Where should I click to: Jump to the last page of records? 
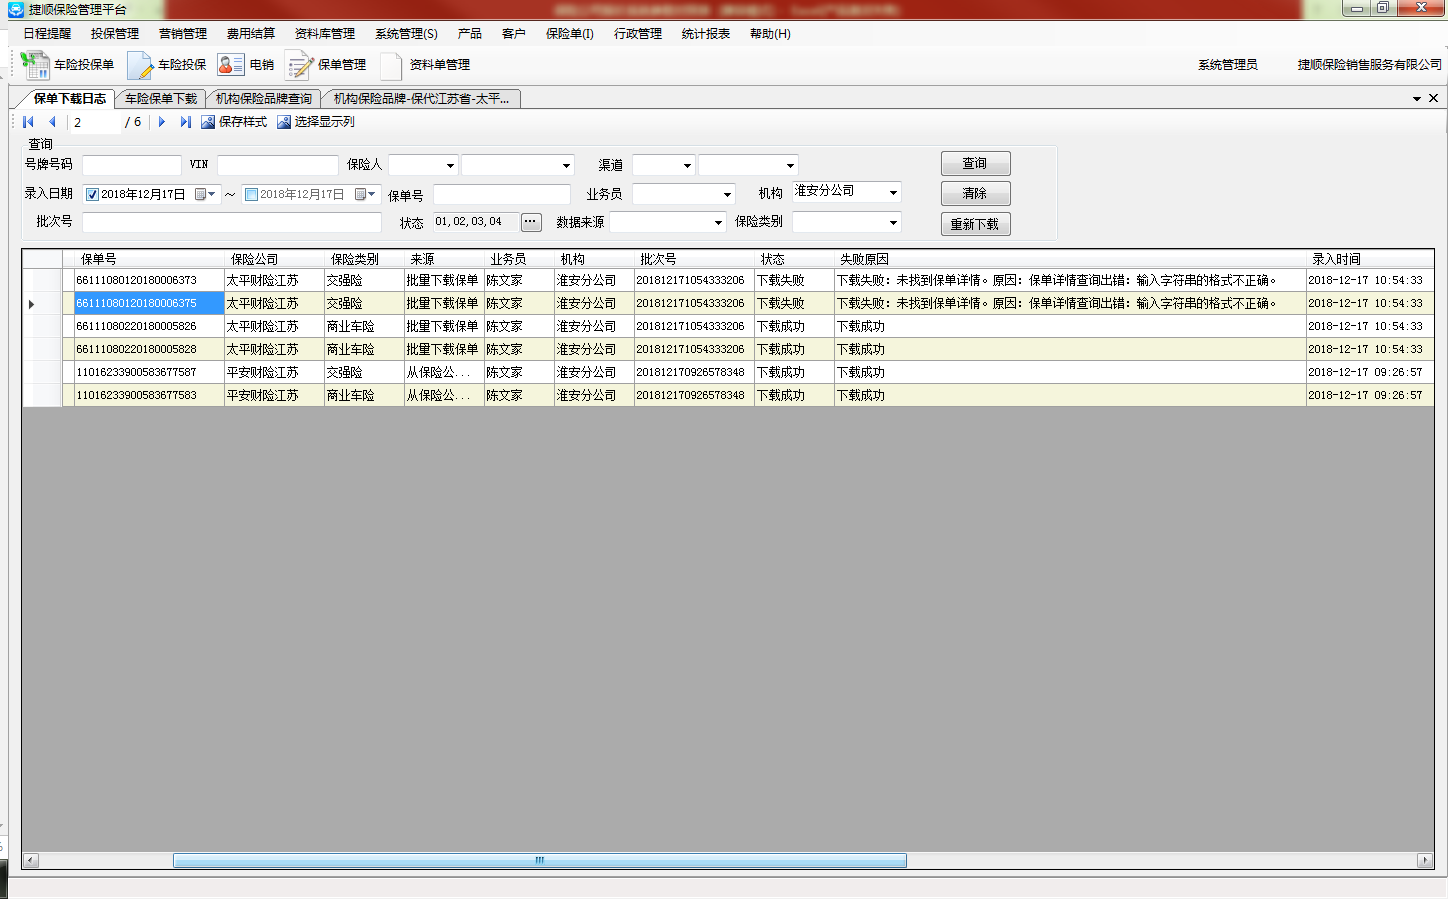point(185,122)
